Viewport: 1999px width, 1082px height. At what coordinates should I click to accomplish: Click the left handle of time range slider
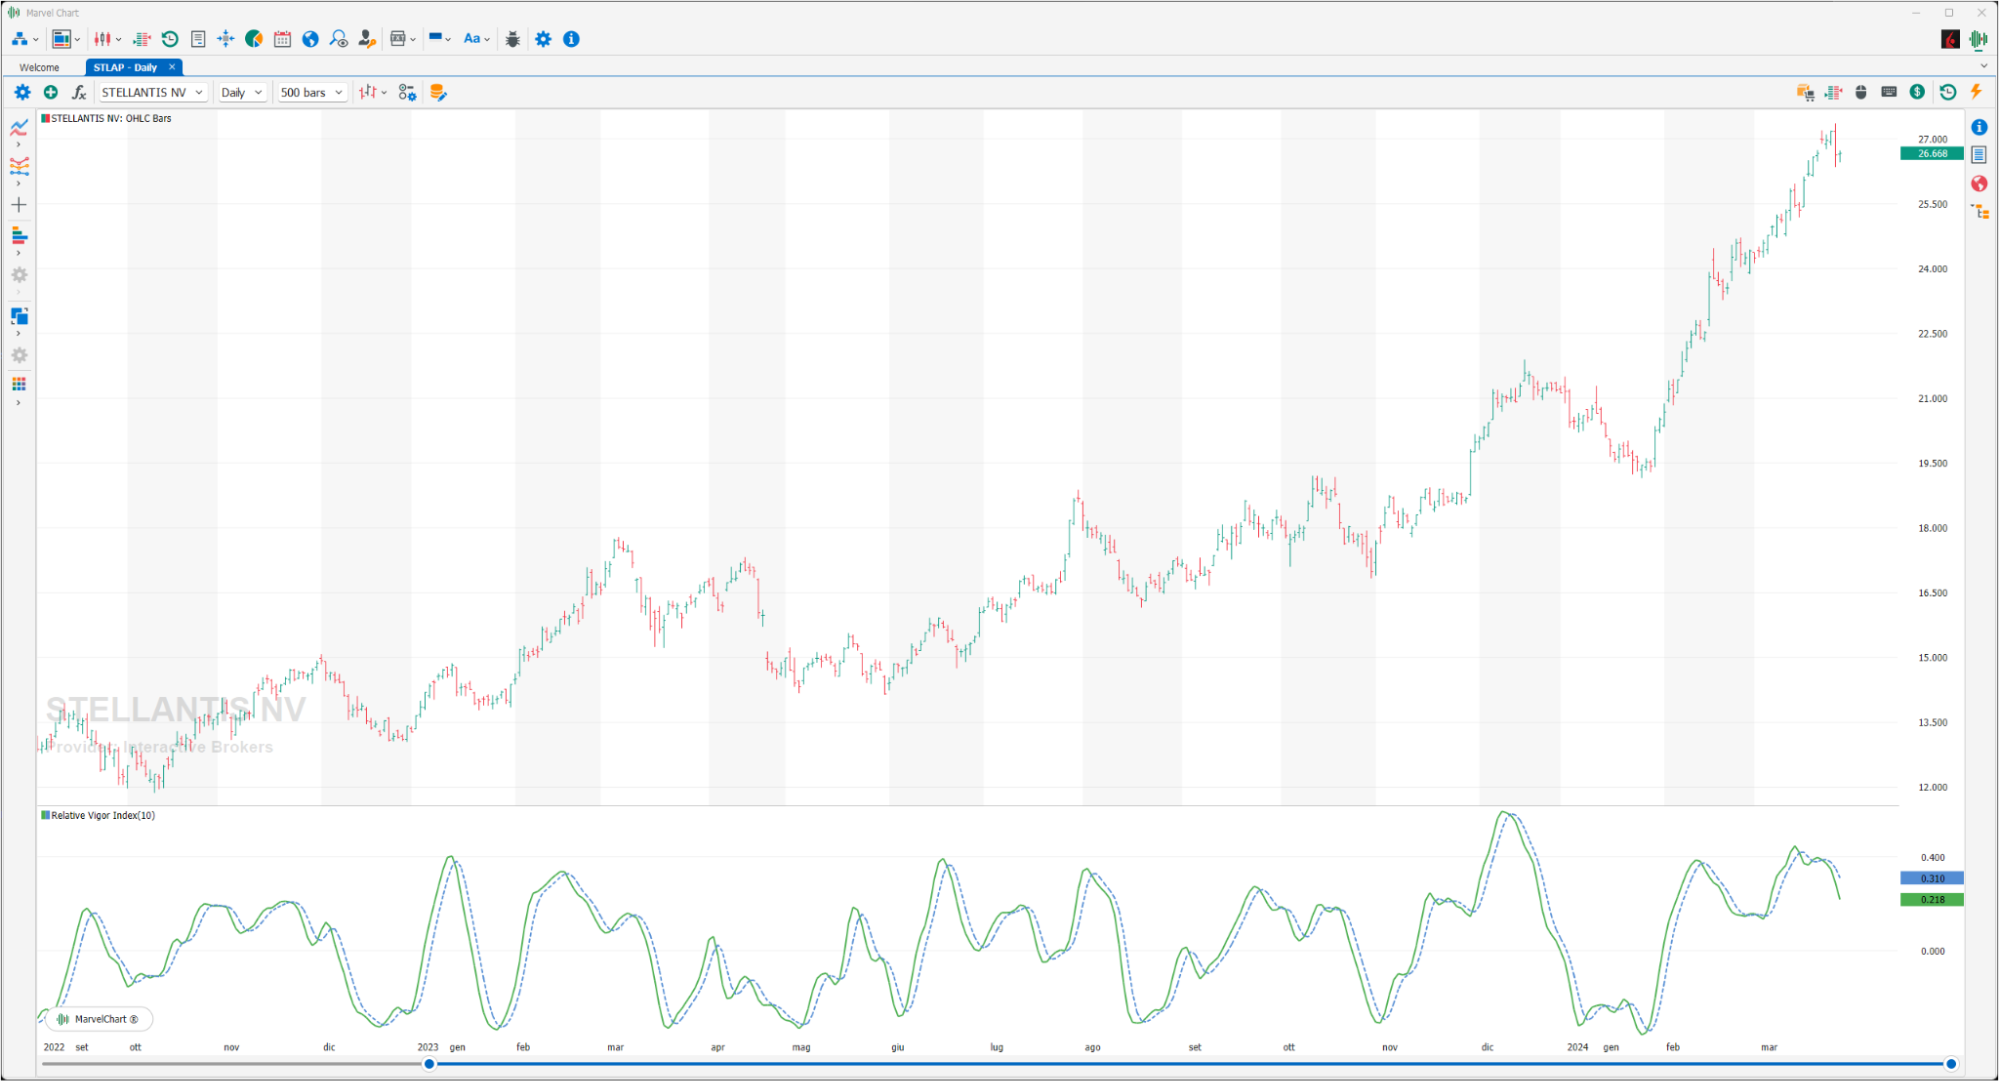[429, 1064]
